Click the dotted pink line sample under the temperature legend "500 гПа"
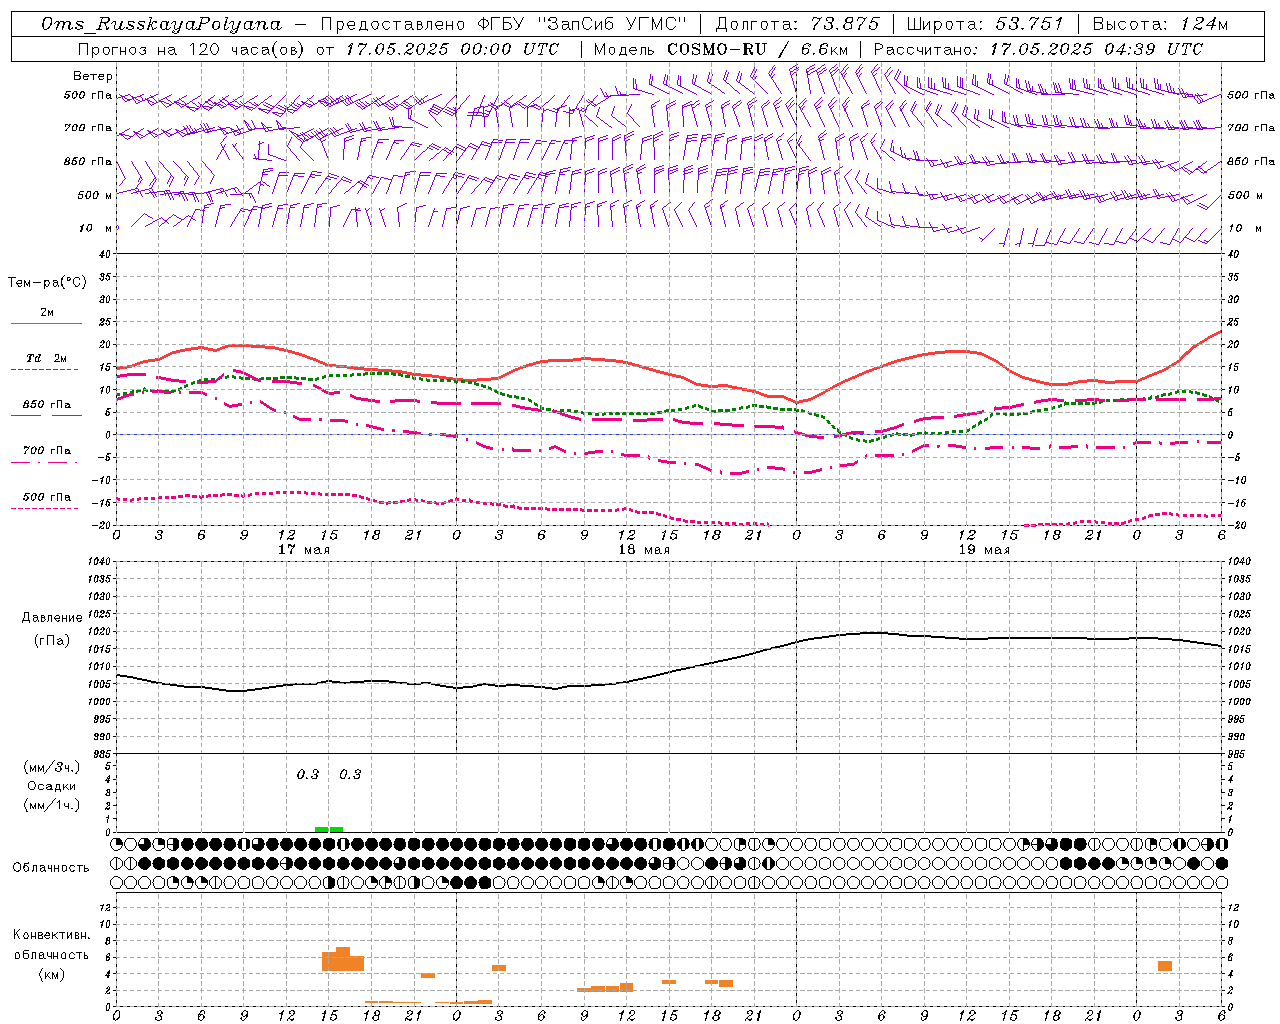Image resolution: width=1280 pixels, height=1024 pixels. click(x=44, y=509)
